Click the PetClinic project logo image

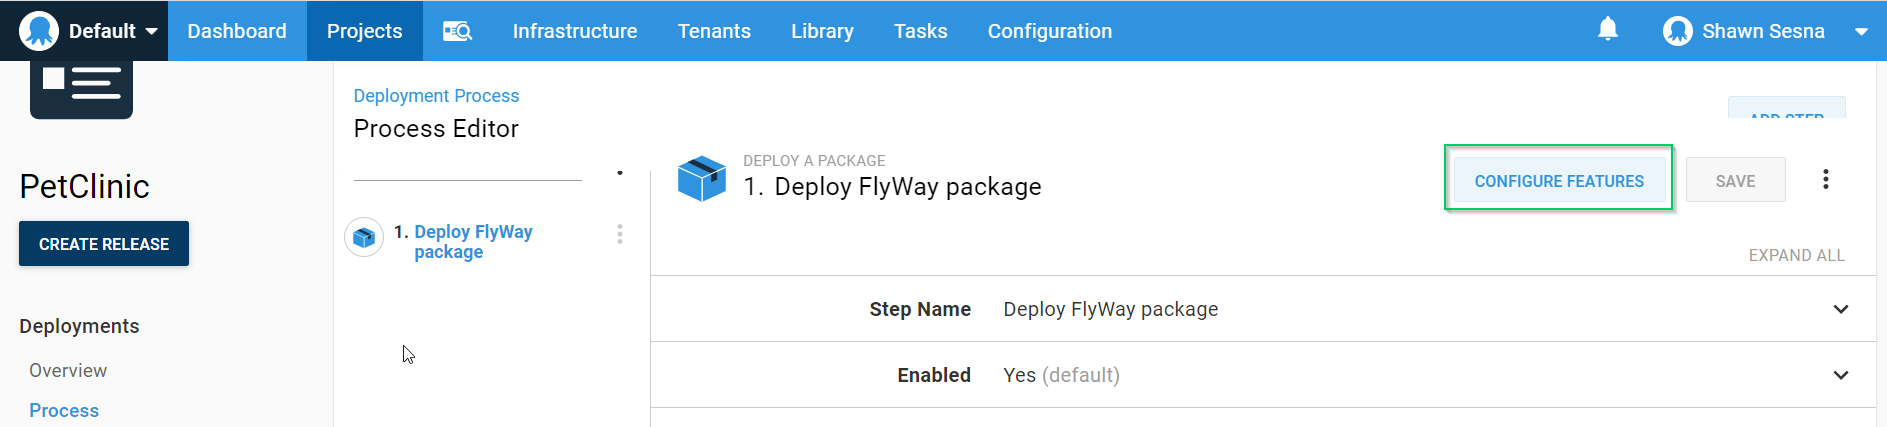81,88
